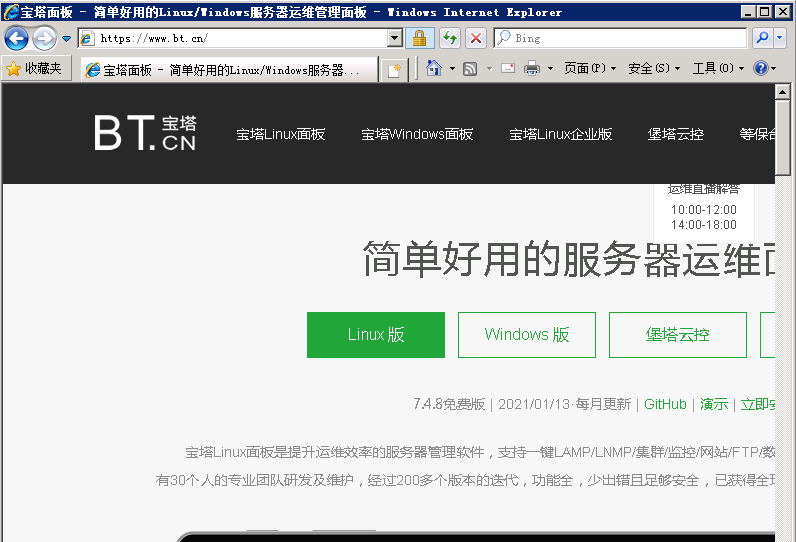The image size is (796, 542).
Task: Click the 简单好用的服务器运维 headline
Action: (x=568, y=259)
